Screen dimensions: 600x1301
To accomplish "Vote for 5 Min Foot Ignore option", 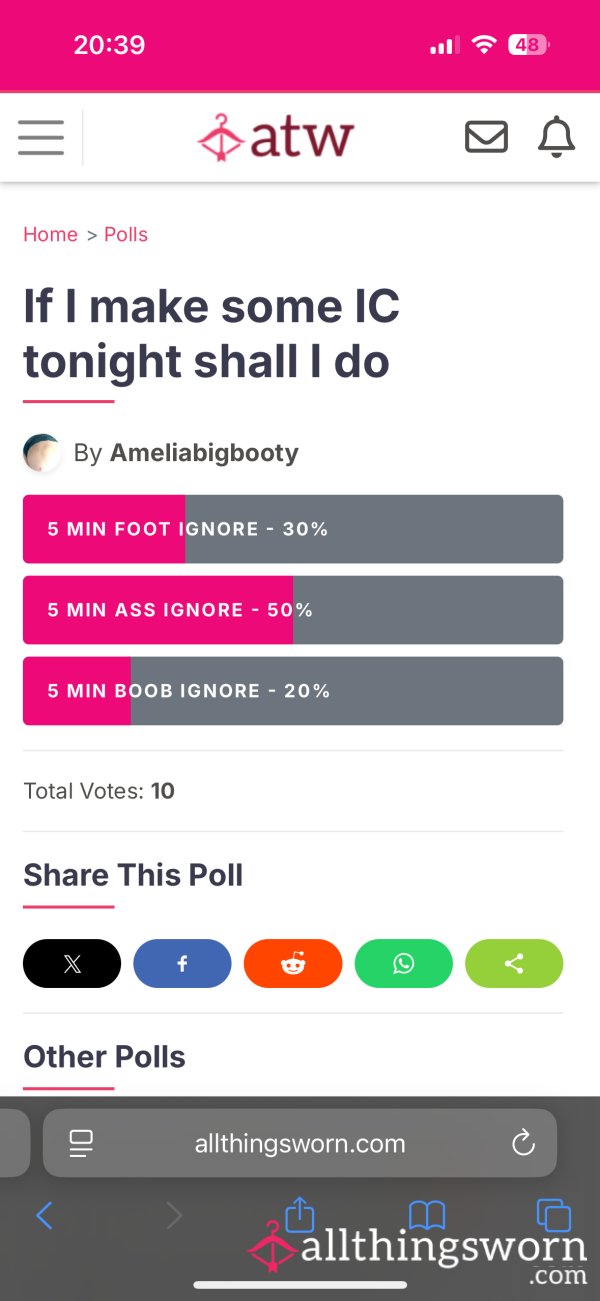I will (293, 529).
